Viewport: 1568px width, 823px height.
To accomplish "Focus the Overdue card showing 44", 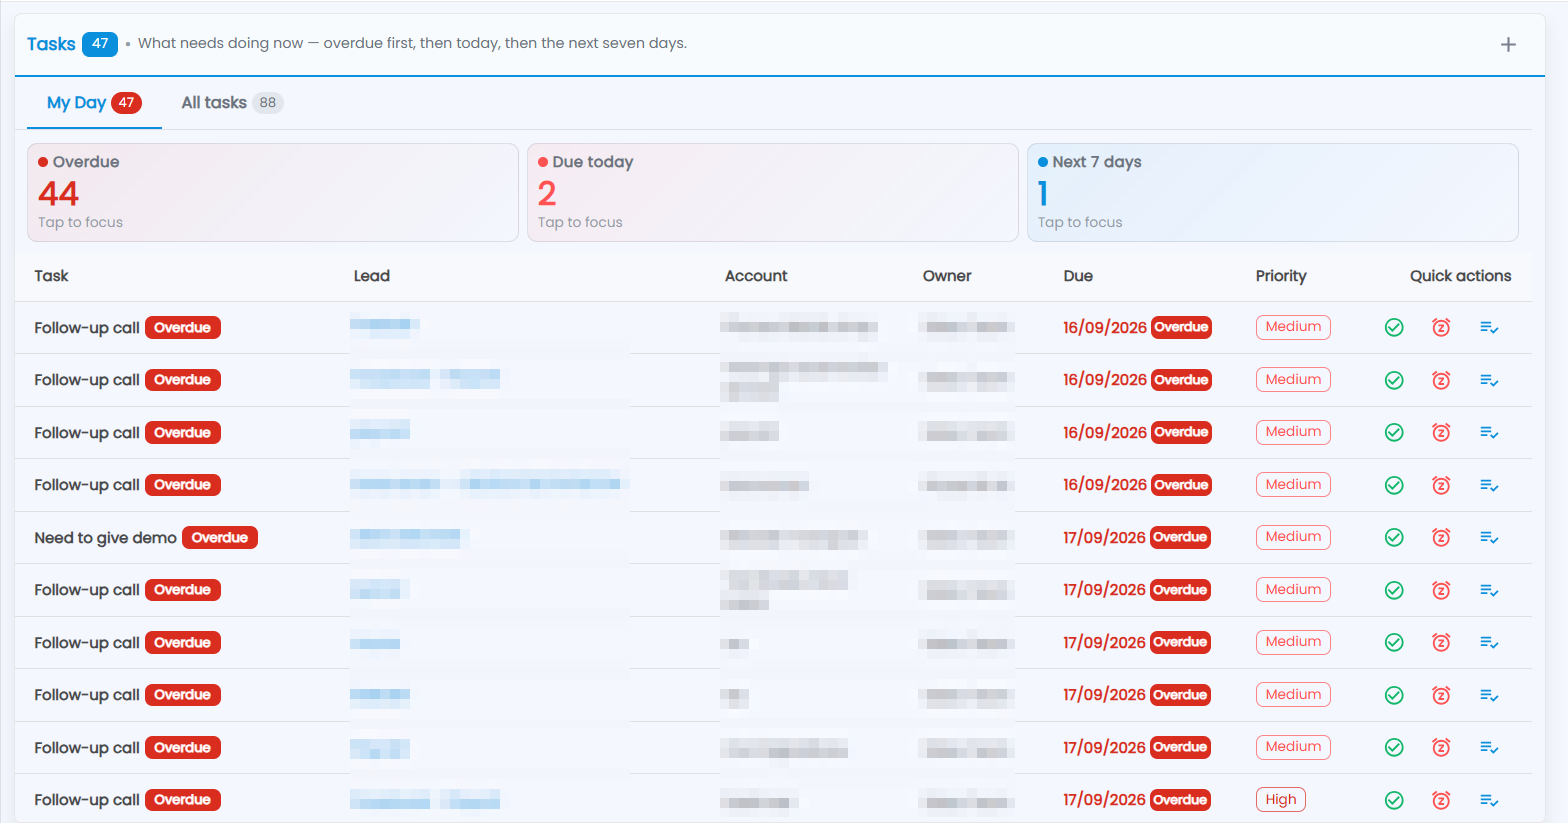I will click(273, 192).
